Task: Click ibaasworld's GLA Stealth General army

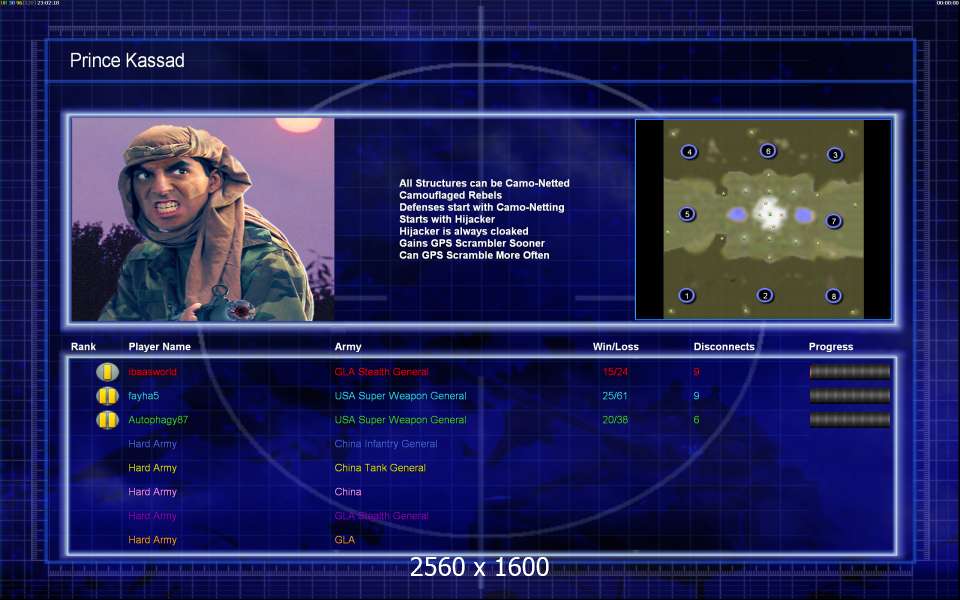Action: (x=381, y=372)
